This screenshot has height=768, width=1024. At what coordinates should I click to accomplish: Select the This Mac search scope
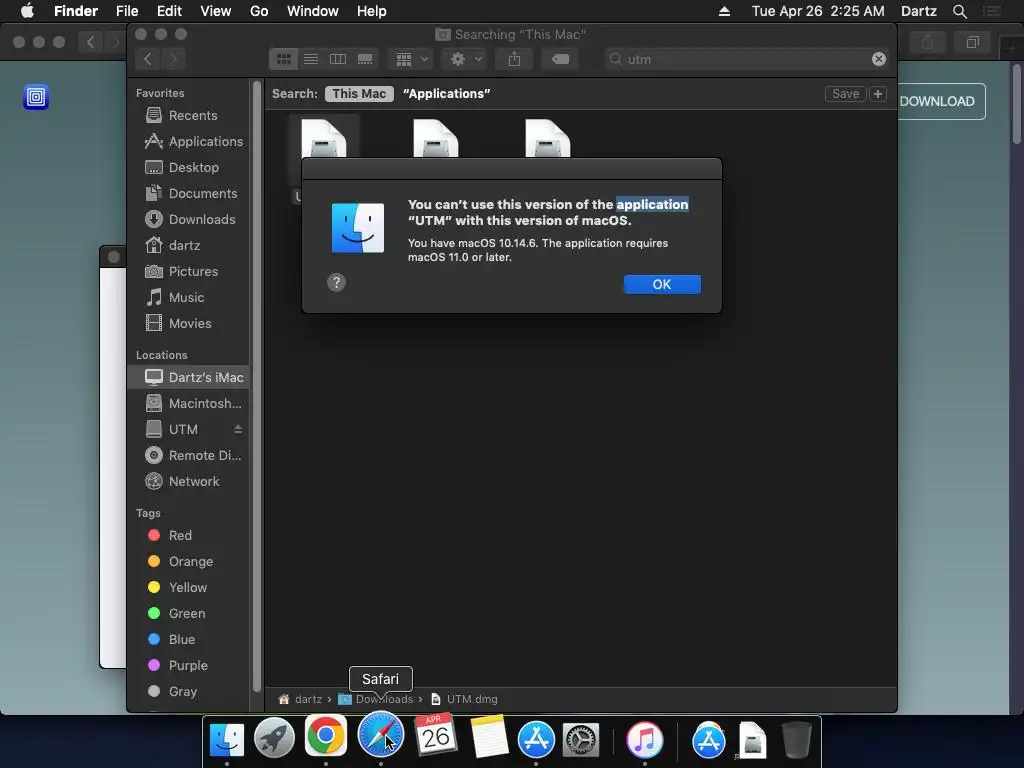359,93
